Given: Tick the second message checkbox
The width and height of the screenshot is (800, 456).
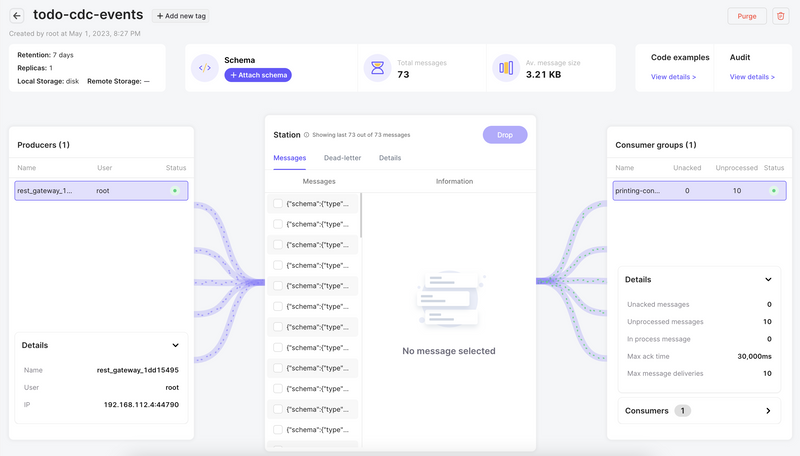Looking at the screenshot, I should pos(278,224).
